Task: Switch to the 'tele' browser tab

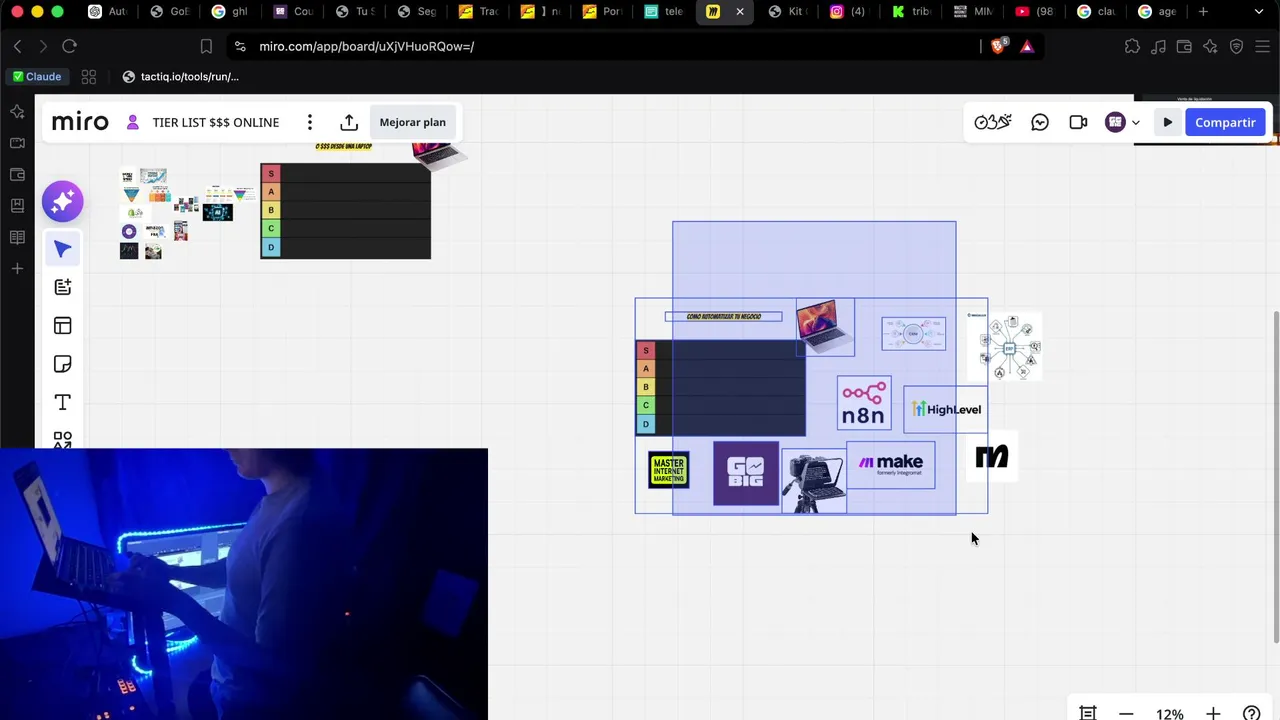Action: (x=665, y=12)
